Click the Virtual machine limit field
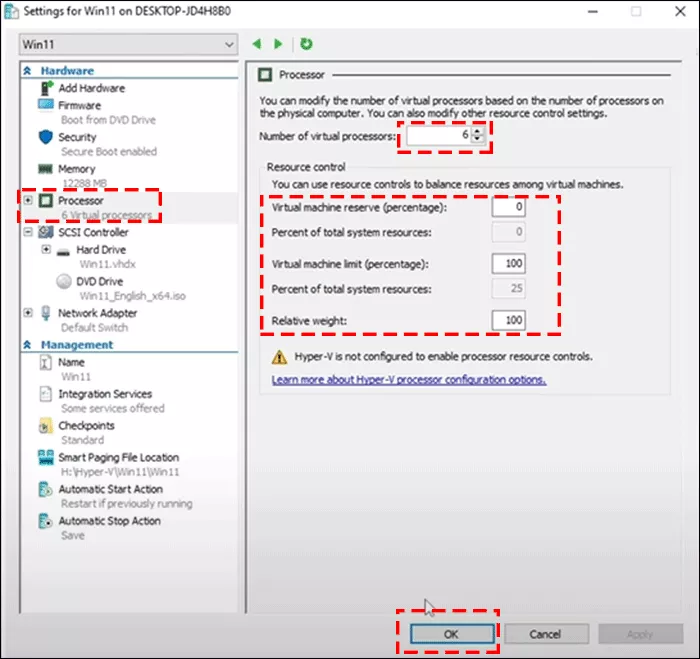Screen dimensions: 700x659 click(508, 263)
